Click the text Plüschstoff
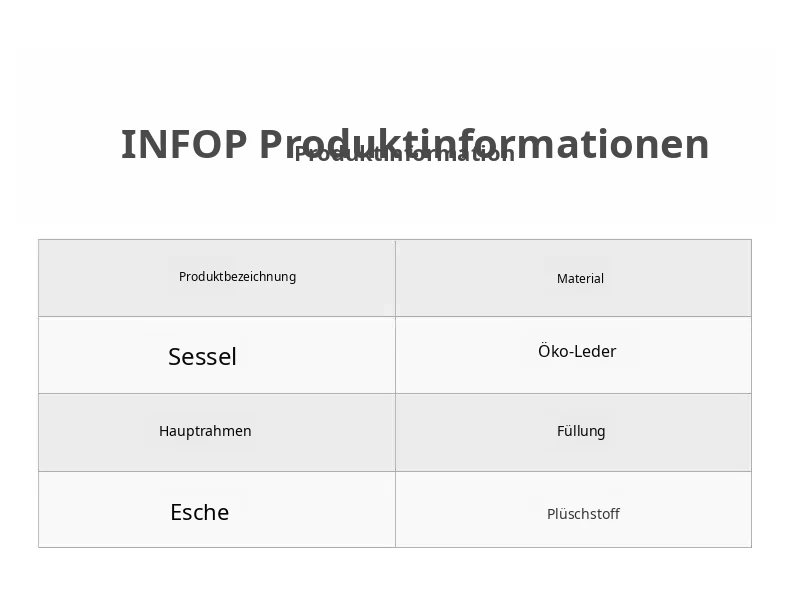790x599 pixels. [x=583, y=514]
